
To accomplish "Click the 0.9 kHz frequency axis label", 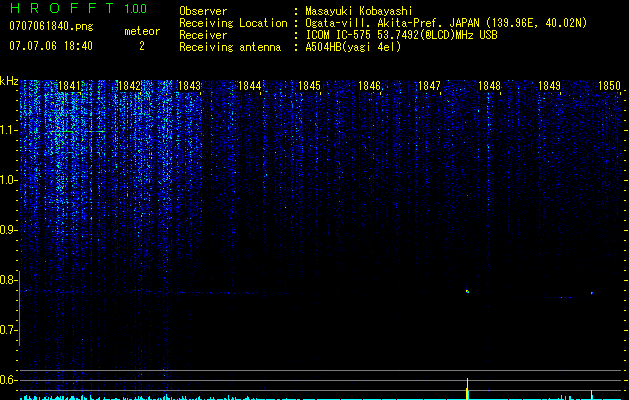I will tap(8, 230).
